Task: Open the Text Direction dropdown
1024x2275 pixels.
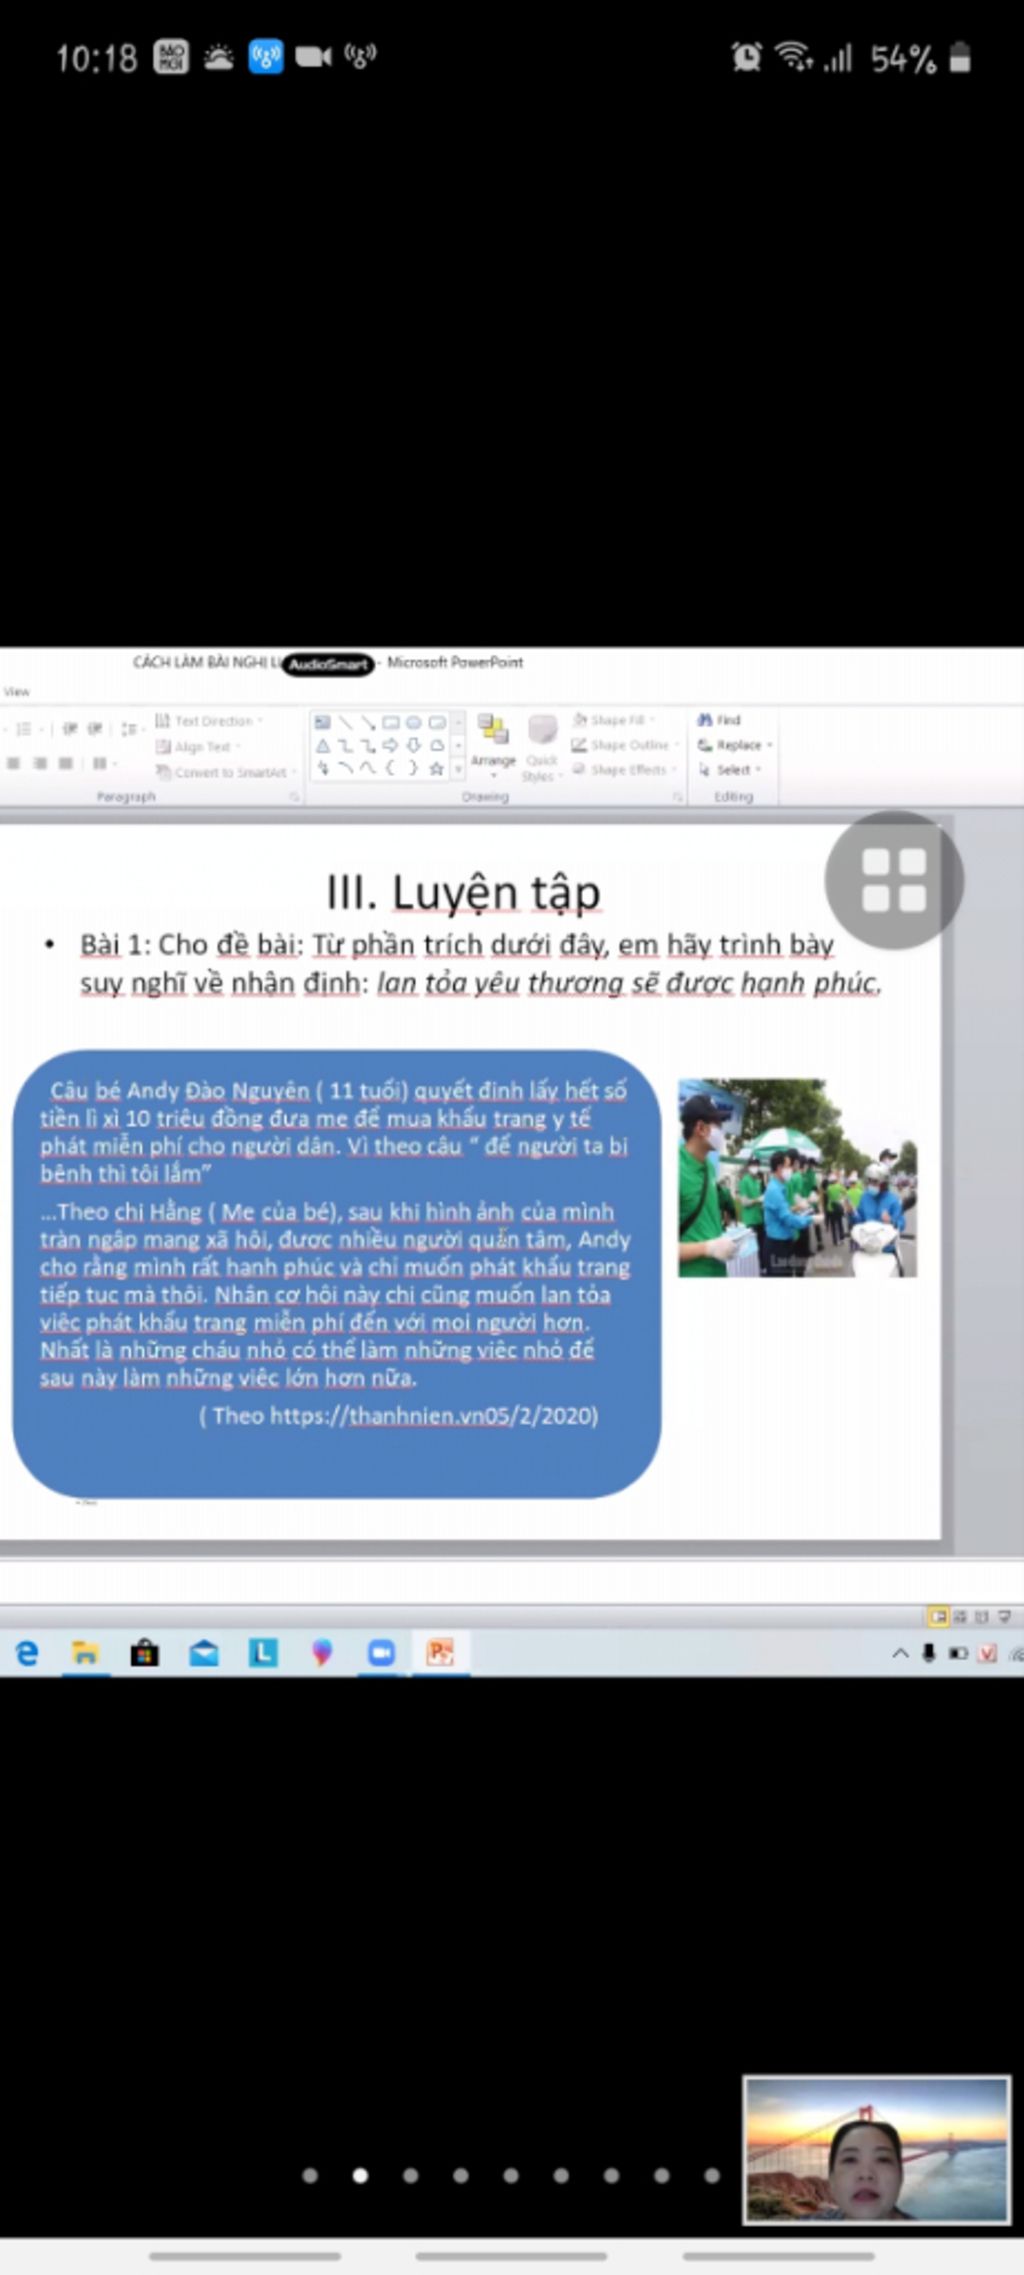Action: [209, 721]
